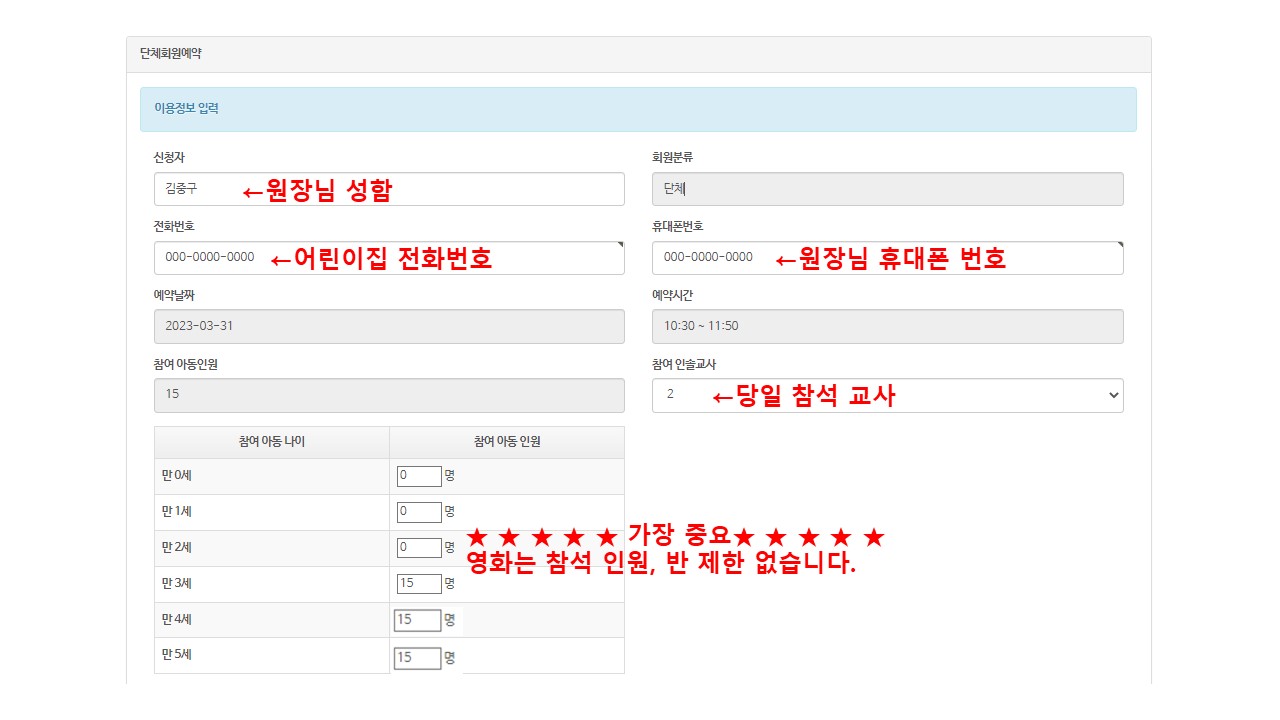Click the 만 0세 row label
Viewport: 1280px width, 720px height.
(x=175, y=476)
